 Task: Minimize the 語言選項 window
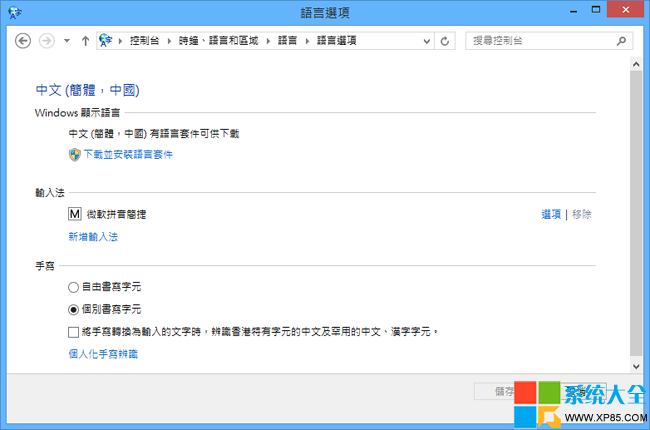tap(573, 11)
